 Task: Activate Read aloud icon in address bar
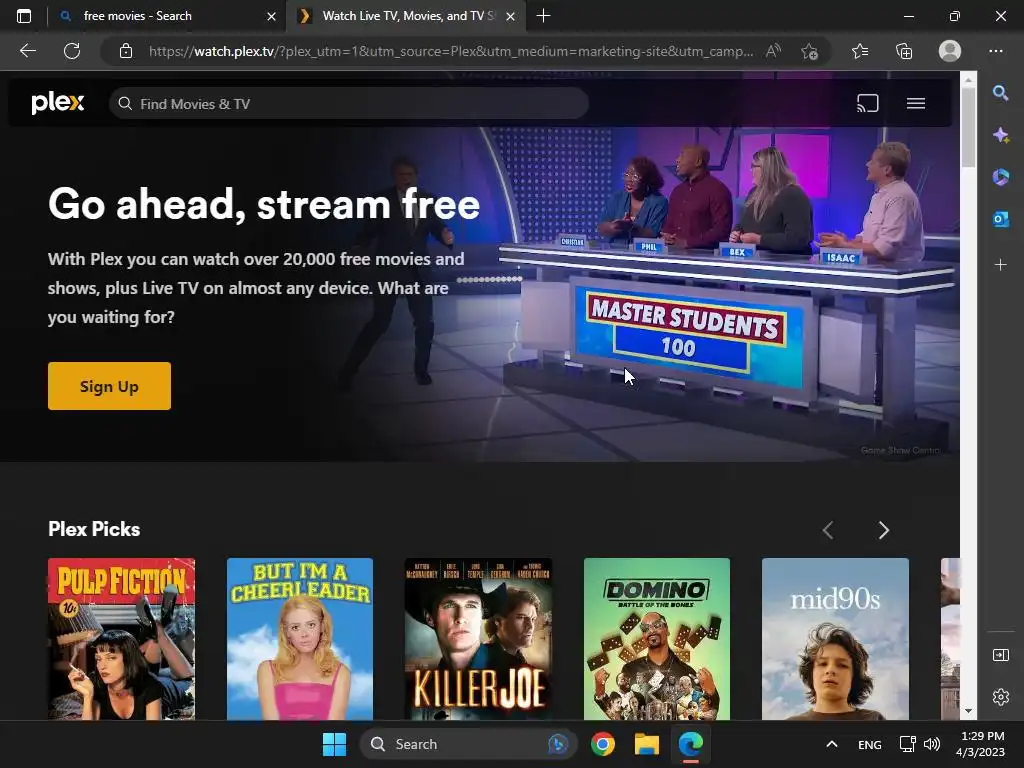(x=774, y=51)
